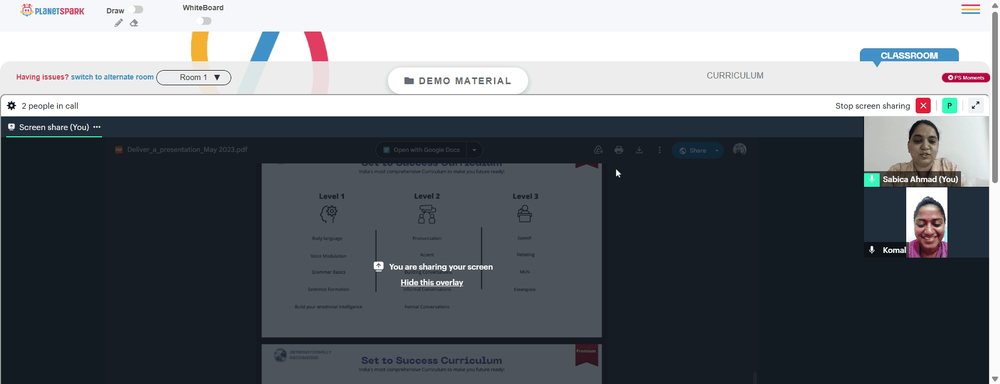Expand the Open with Google Docs arrow
This screenshot has width=1000, height=384.
point(474,151)
